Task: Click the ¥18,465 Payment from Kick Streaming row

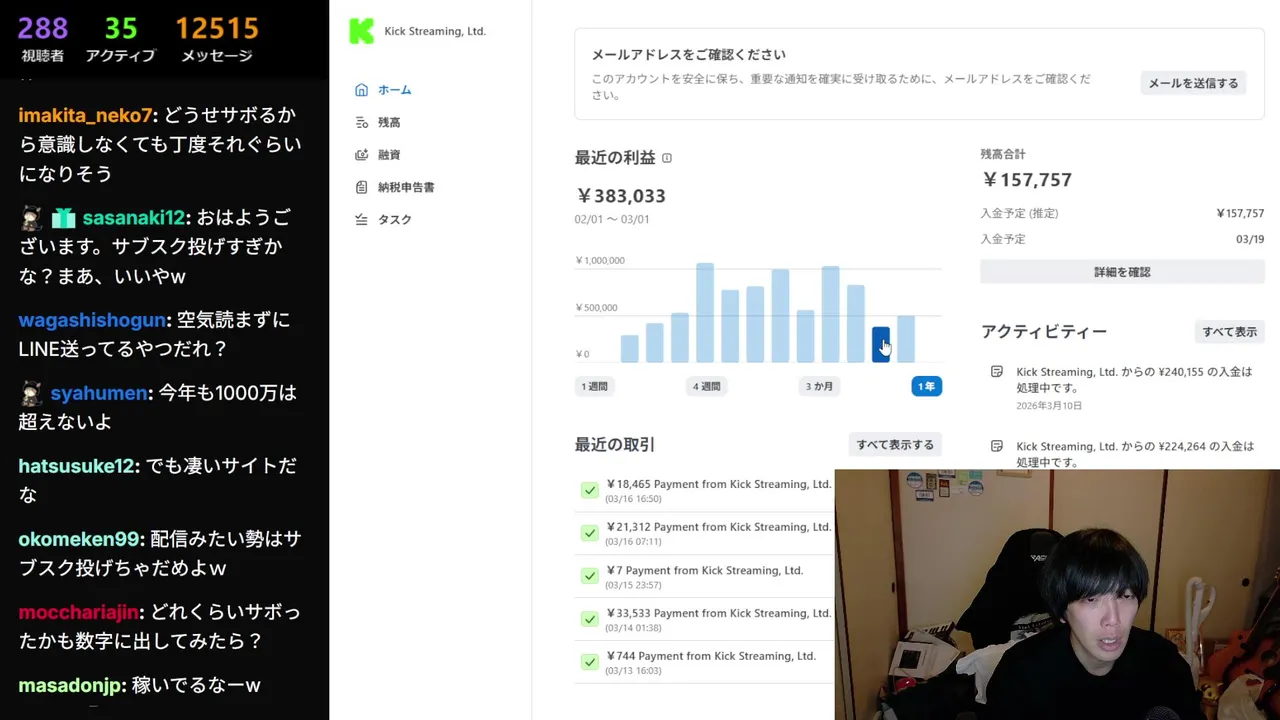Action: (704, 490)
